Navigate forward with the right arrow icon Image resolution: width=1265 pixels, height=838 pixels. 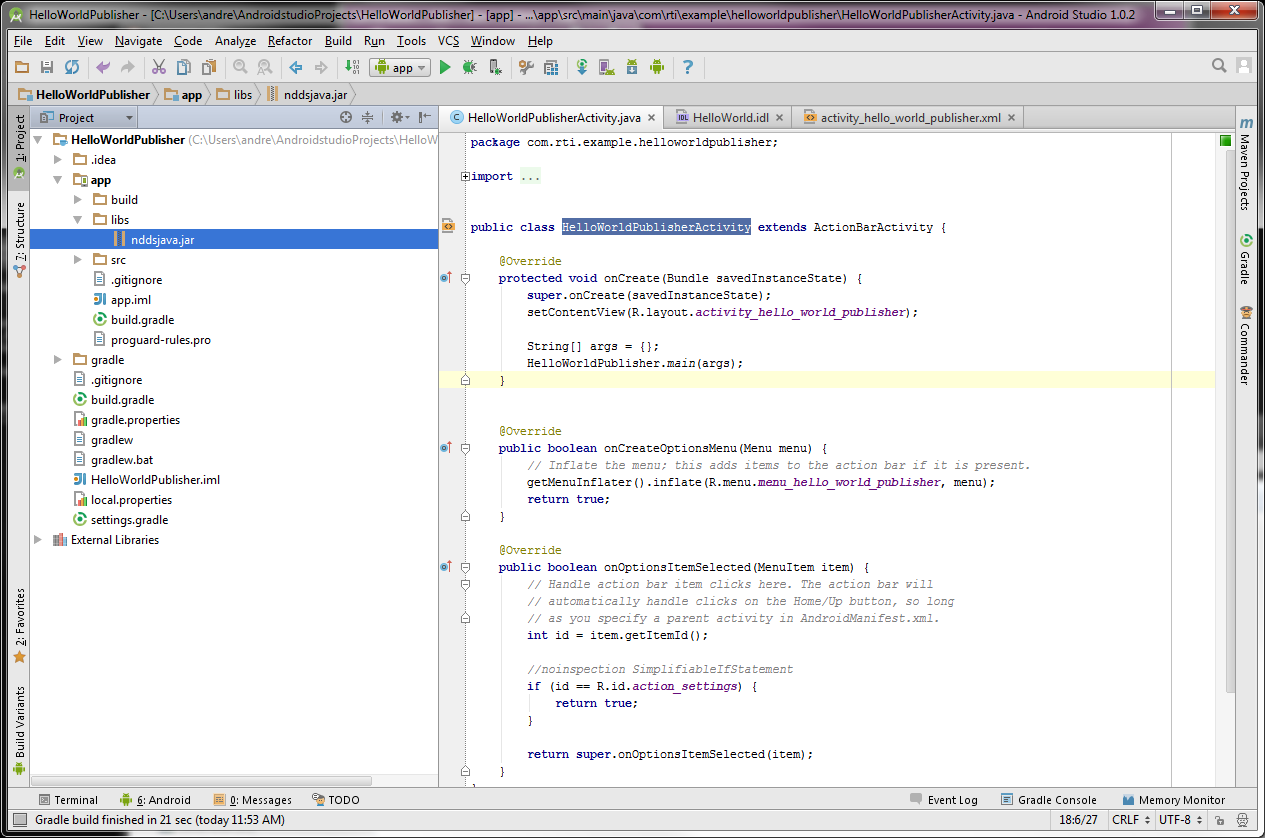tap(321, 67)
